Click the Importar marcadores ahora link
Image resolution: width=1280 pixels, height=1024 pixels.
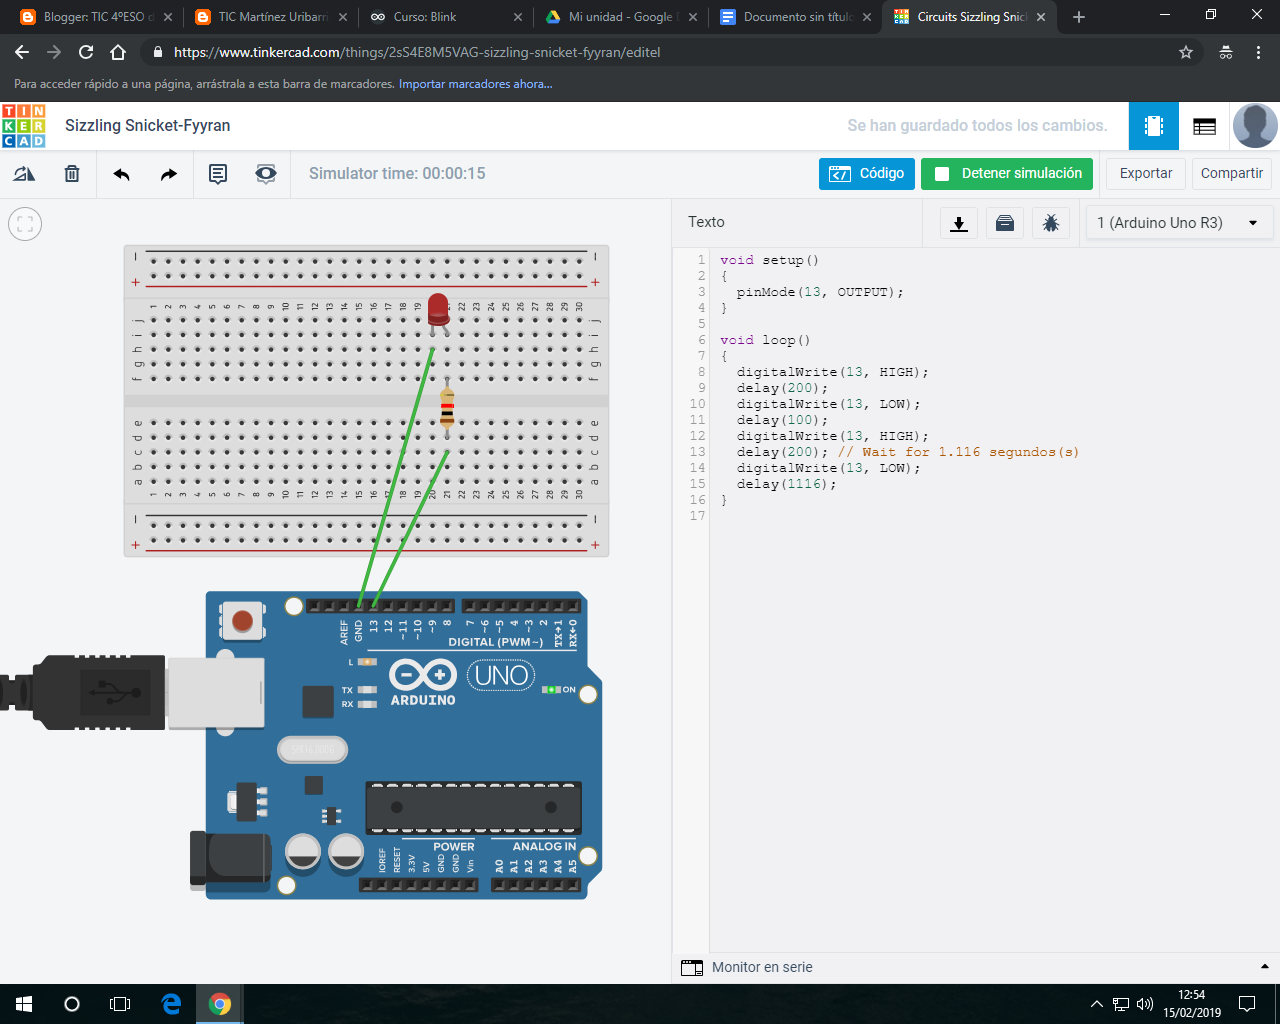pos(476,84)
